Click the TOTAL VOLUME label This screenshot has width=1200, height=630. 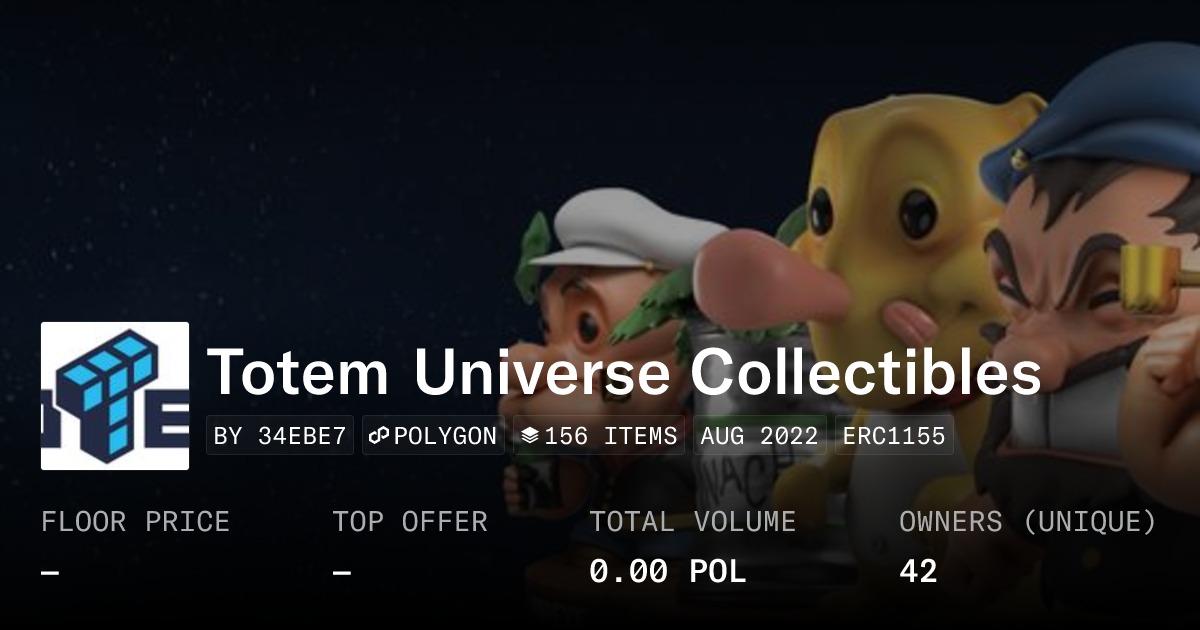pyautogui.click(x=692, y=522)
